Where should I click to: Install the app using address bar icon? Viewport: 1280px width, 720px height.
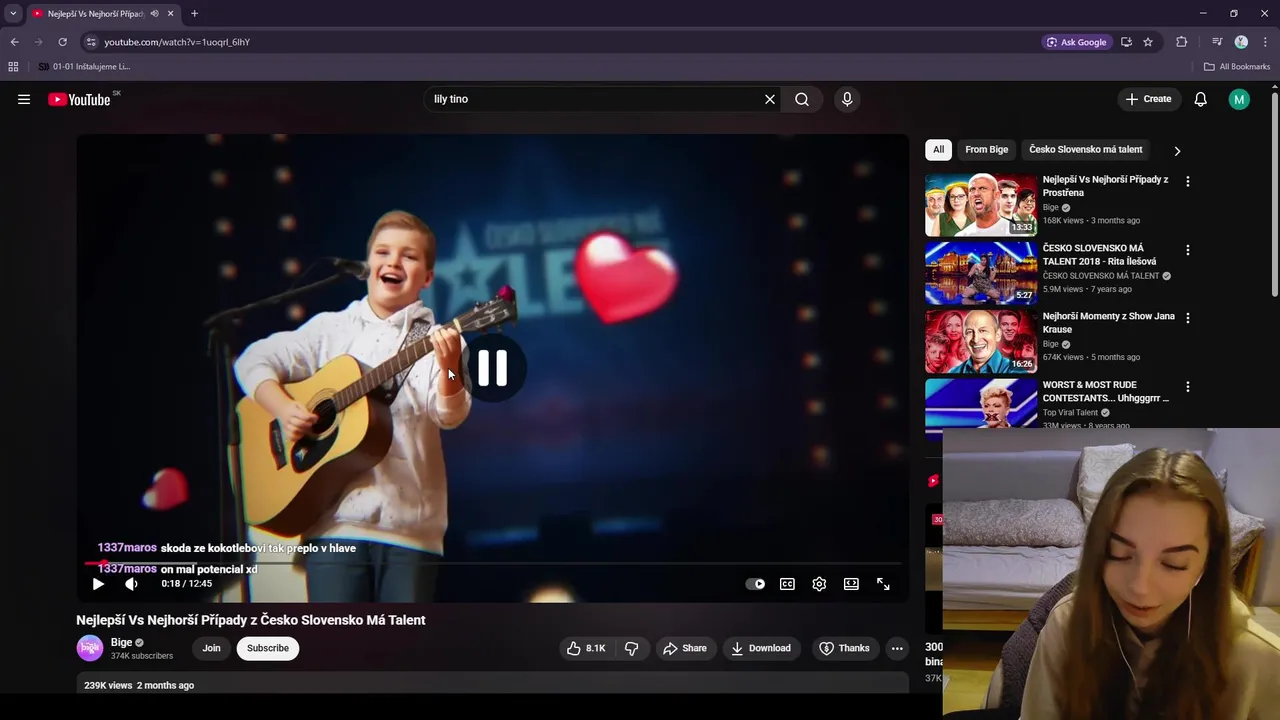click(1126, 42)
